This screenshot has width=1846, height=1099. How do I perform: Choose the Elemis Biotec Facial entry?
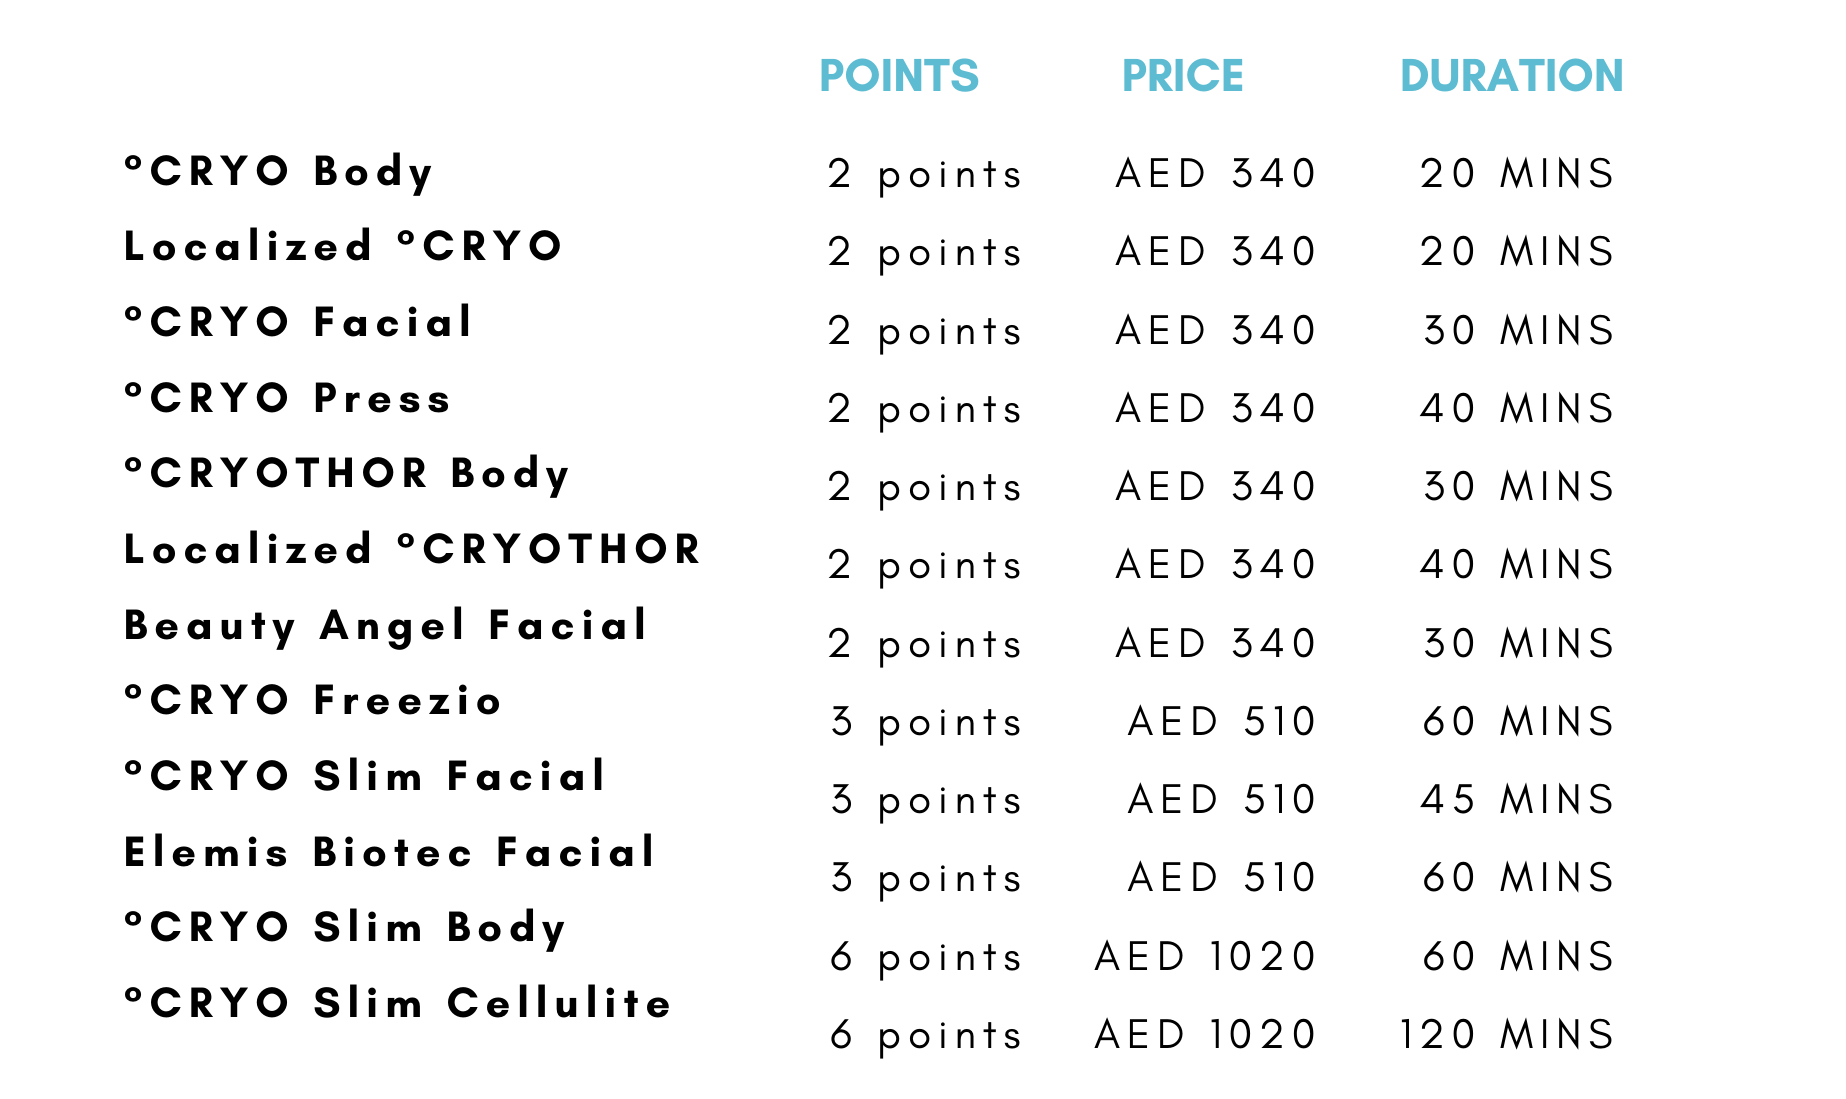point(389,852)
